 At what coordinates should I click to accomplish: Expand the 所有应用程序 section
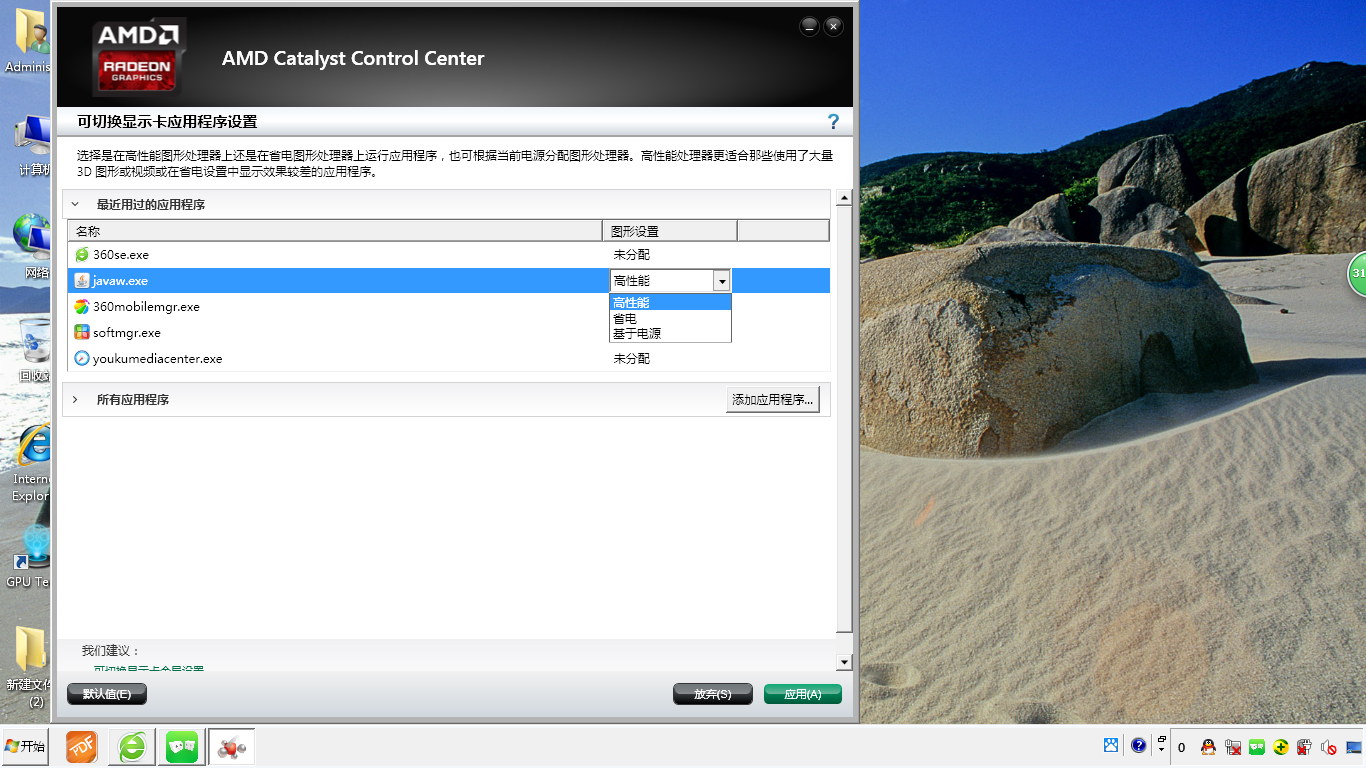point(75,399)
